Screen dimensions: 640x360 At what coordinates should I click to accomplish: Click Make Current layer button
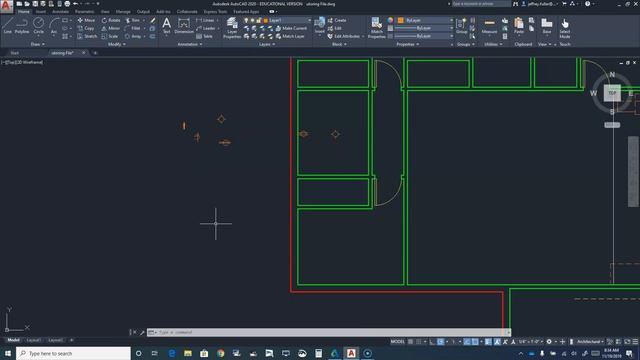[x=291, y=28]
